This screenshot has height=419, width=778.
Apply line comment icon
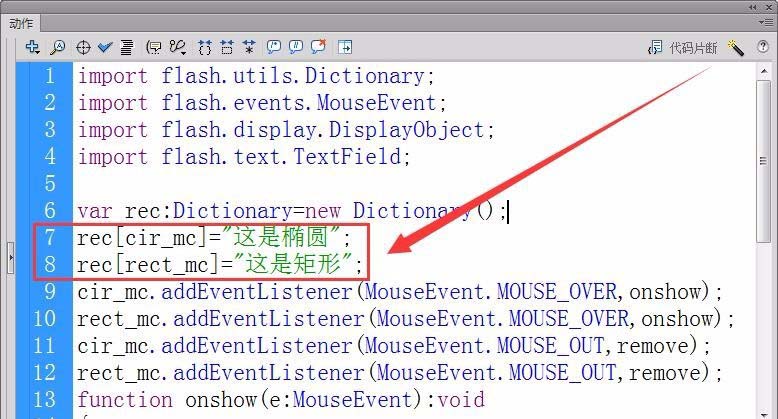pos(296,47)
